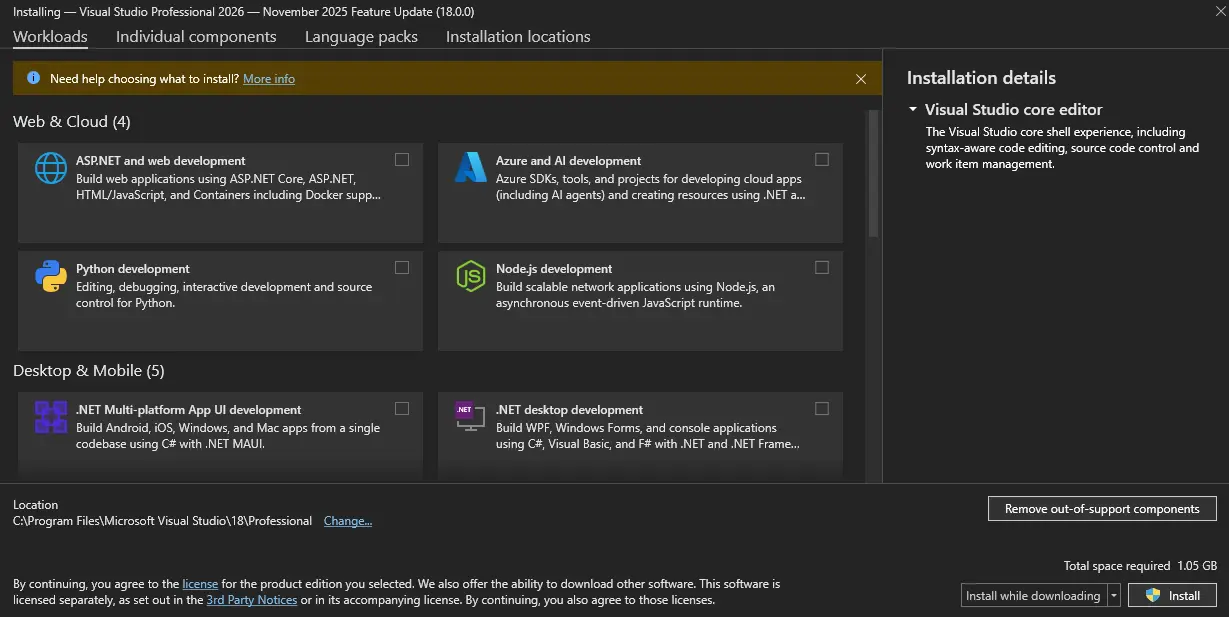Tick the Node.js development checkbox
The width and height of the screenshot is (1229, 617).
pos(822,267)
